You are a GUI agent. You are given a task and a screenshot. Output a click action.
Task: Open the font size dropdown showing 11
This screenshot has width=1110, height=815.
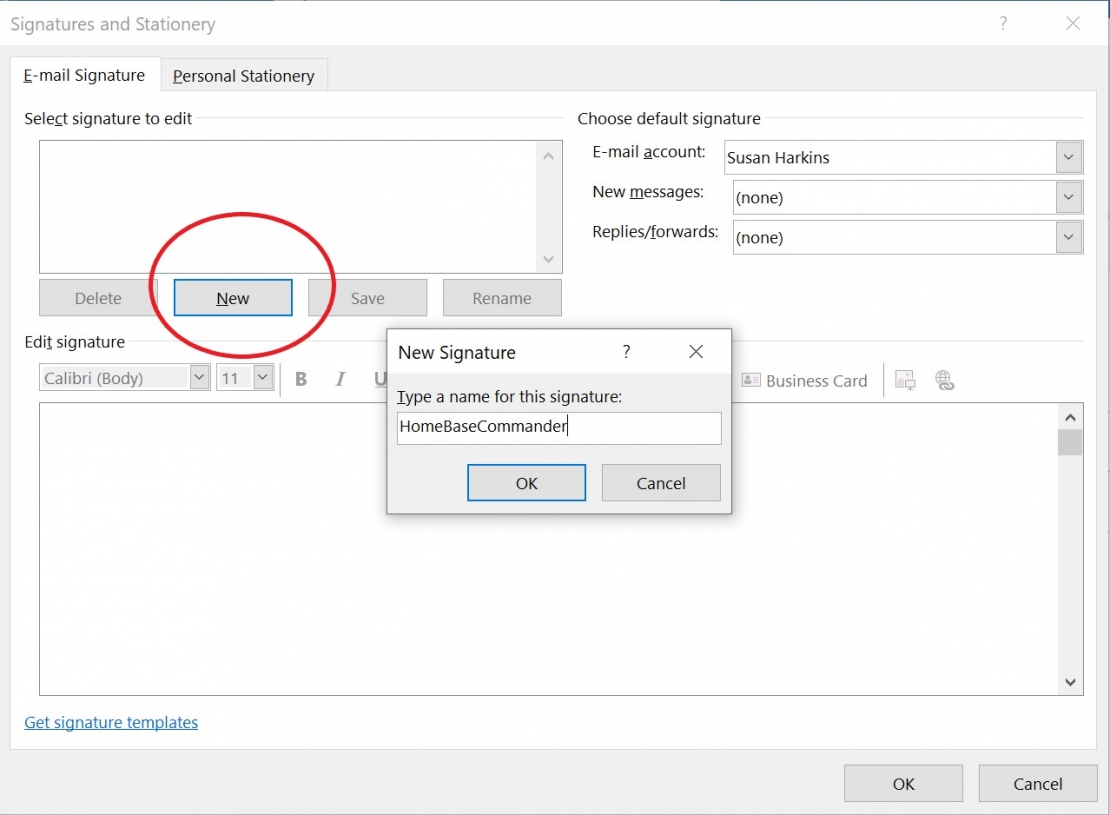(x=261, y=377)
